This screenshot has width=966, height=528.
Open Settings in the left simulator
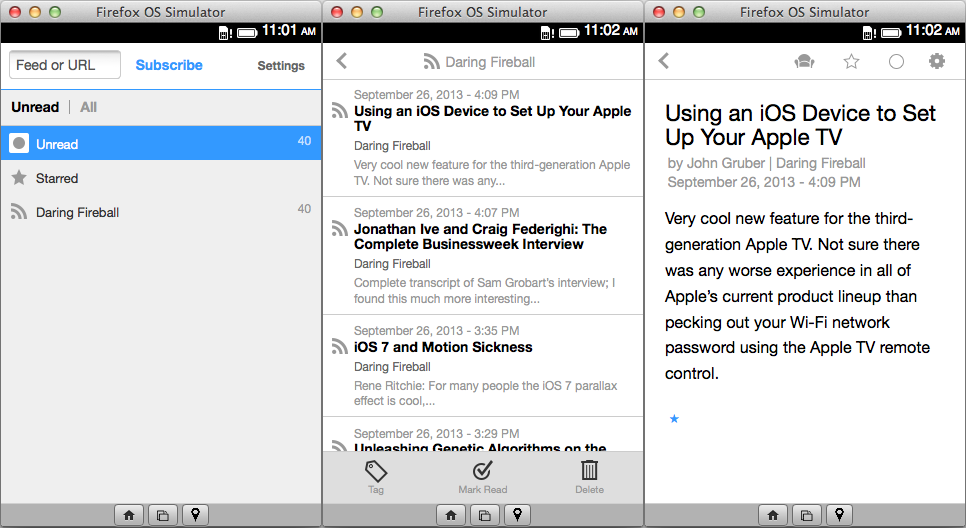tap(281, 65)
